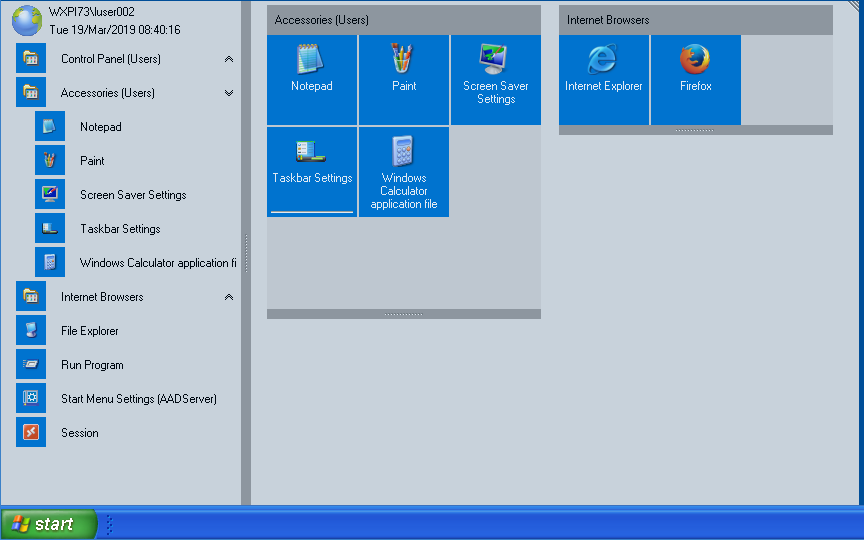Open the Notepad tile in Accessories panel
The image size is (864, 540).
coord(312,80)
